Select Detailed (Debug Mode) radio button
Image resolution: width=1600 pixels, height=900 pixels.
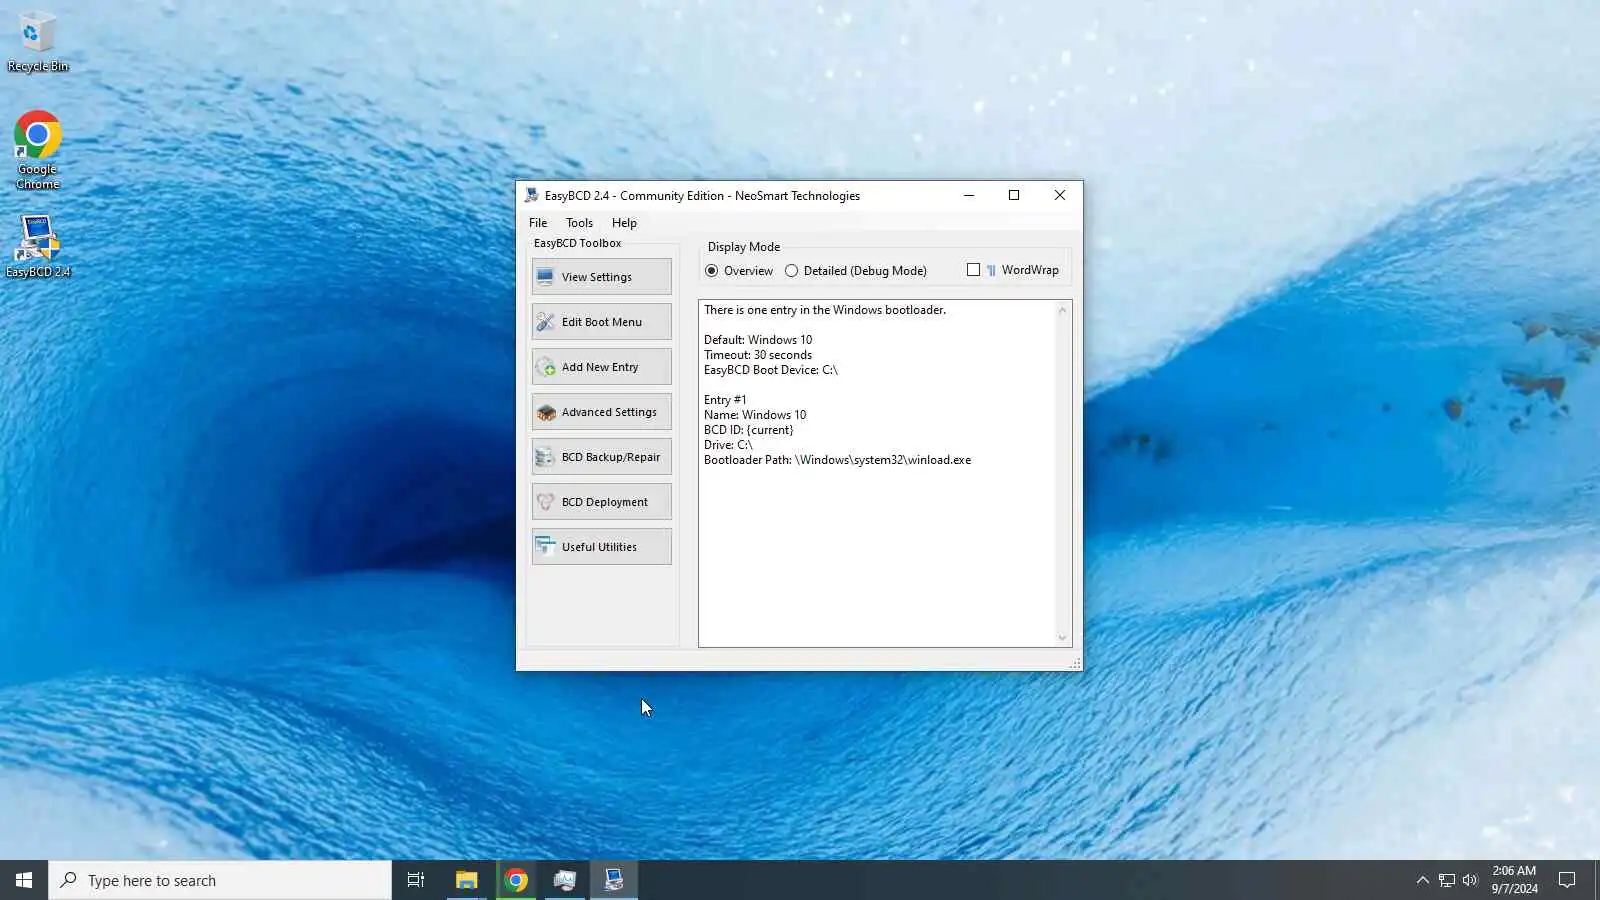click(x=856, y=271)
